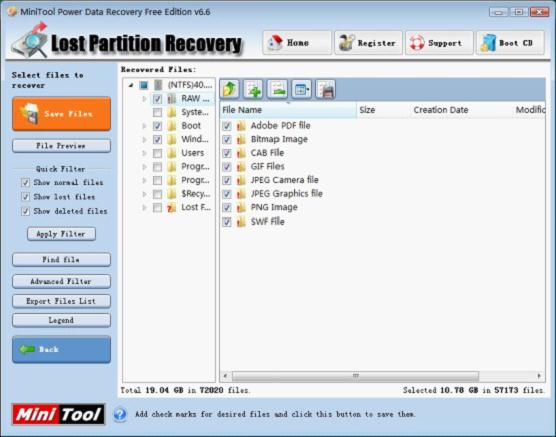Uncheck the Adobe PDF file checkbox
Viewport: 556px width, 437px height.
[227, 126]
